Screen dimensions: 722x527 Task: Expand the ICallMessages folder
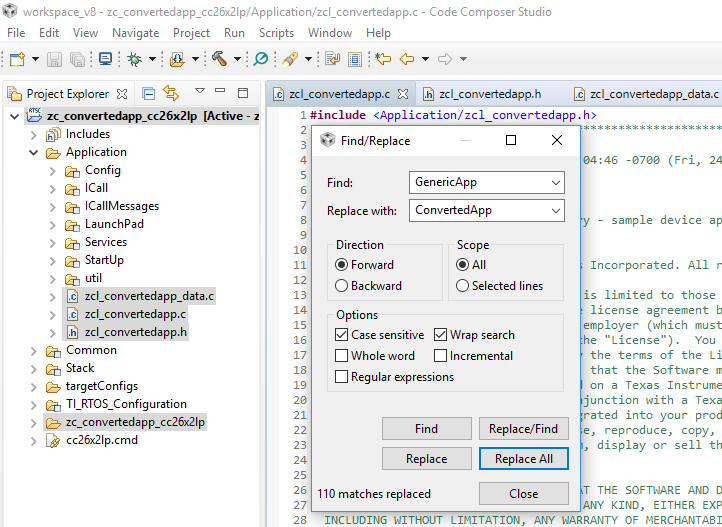pyautogui.click(x=53, y=207)
